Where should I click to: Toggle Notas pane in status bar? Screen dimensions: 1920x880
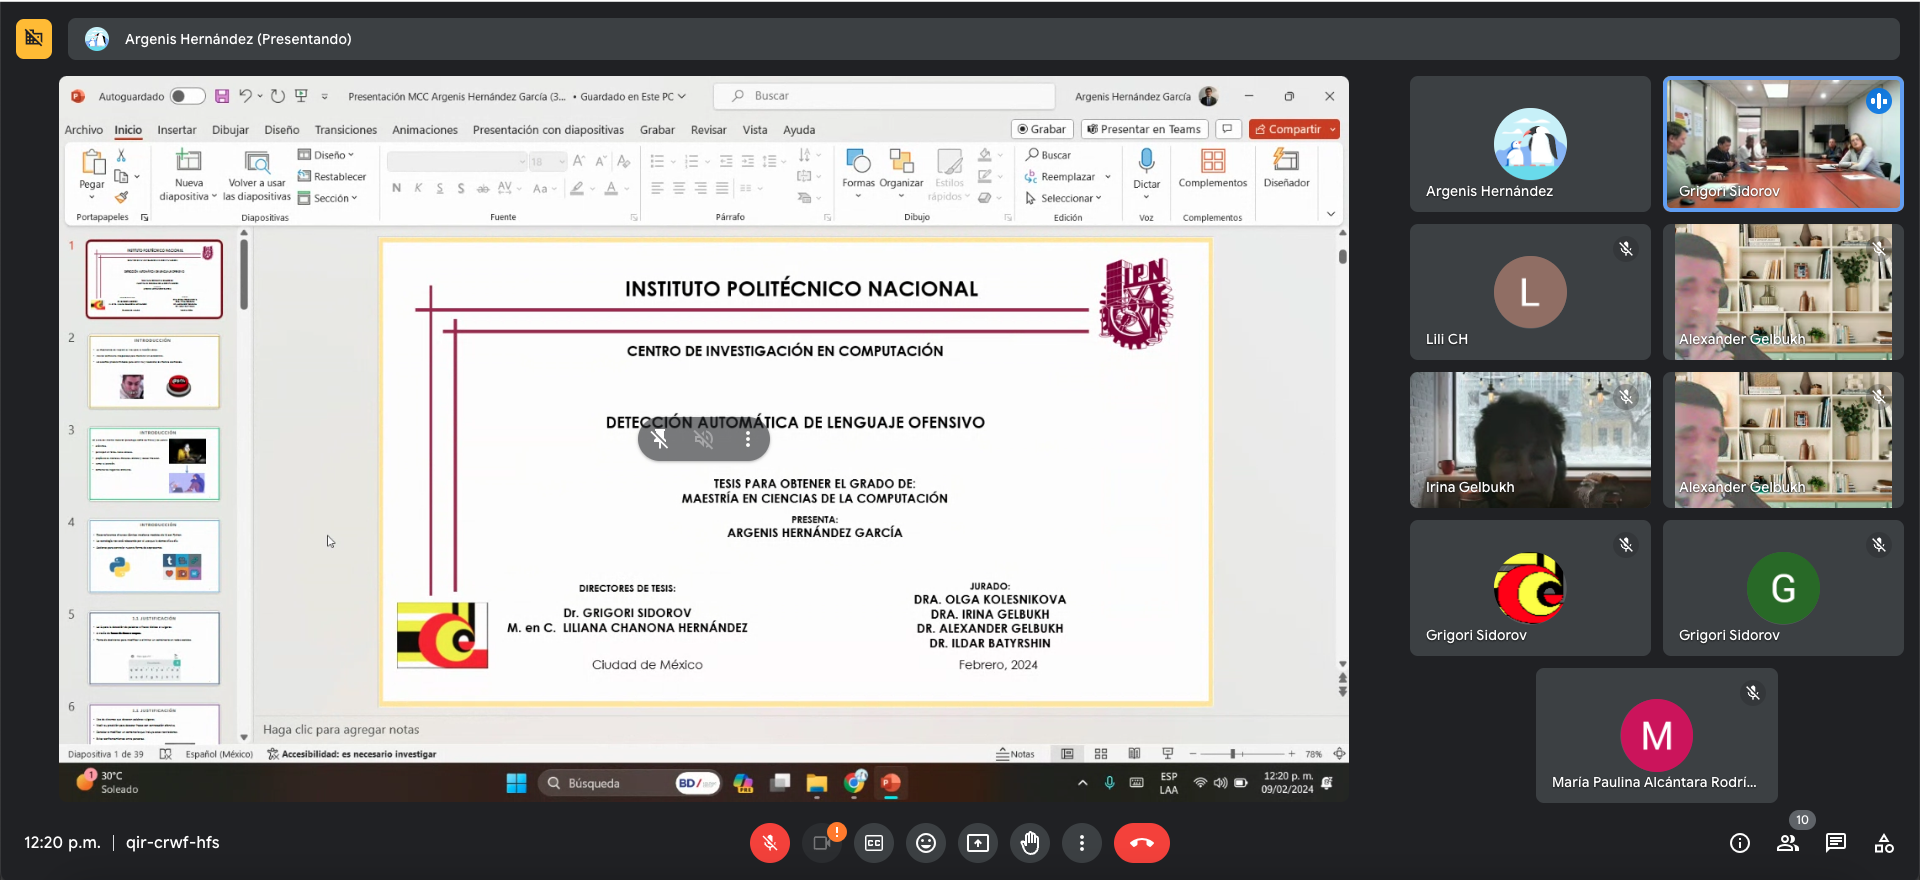pyautogui.click(x=1015, y=754)
